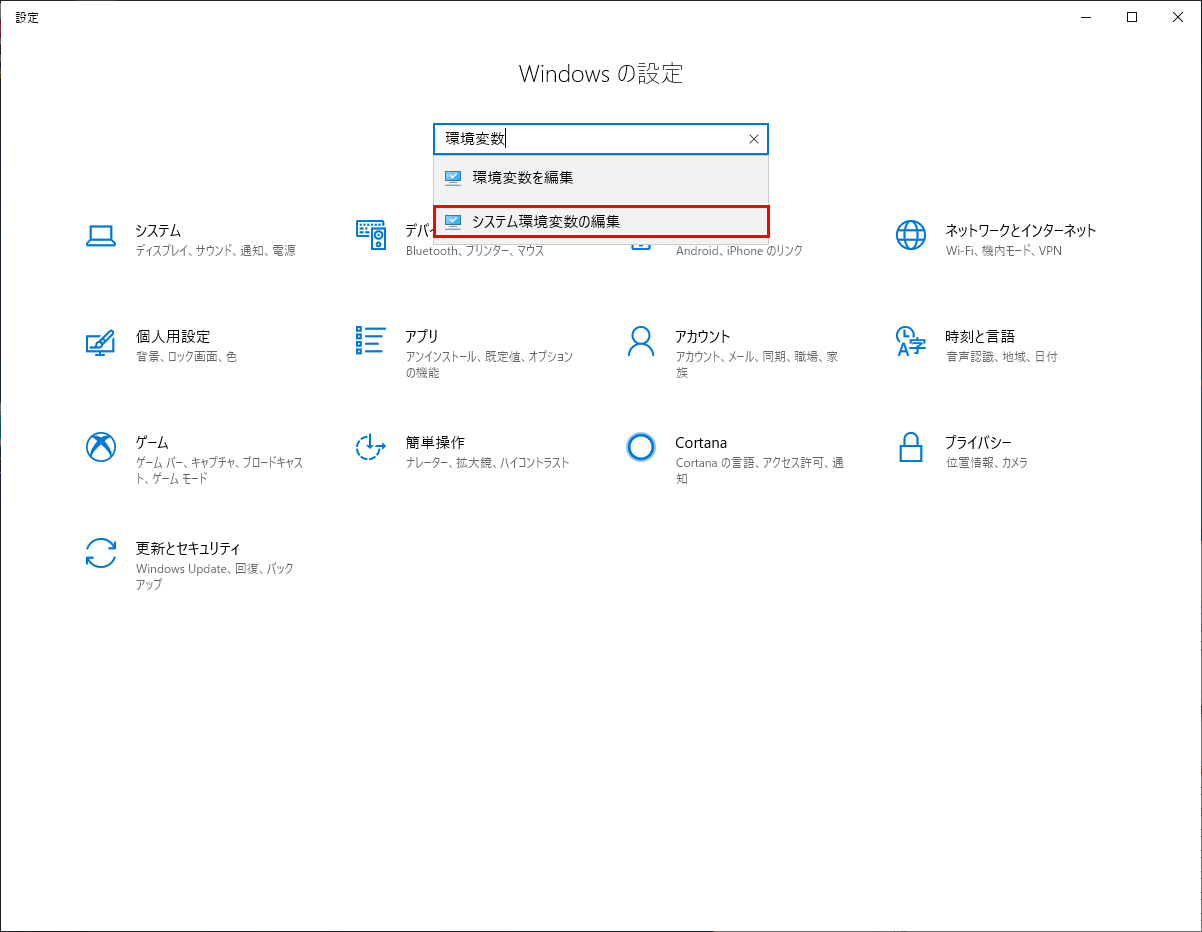Click the icon beside 環境変数を編集
This screenshot has height=932, width=1202.
coord(453,178)
